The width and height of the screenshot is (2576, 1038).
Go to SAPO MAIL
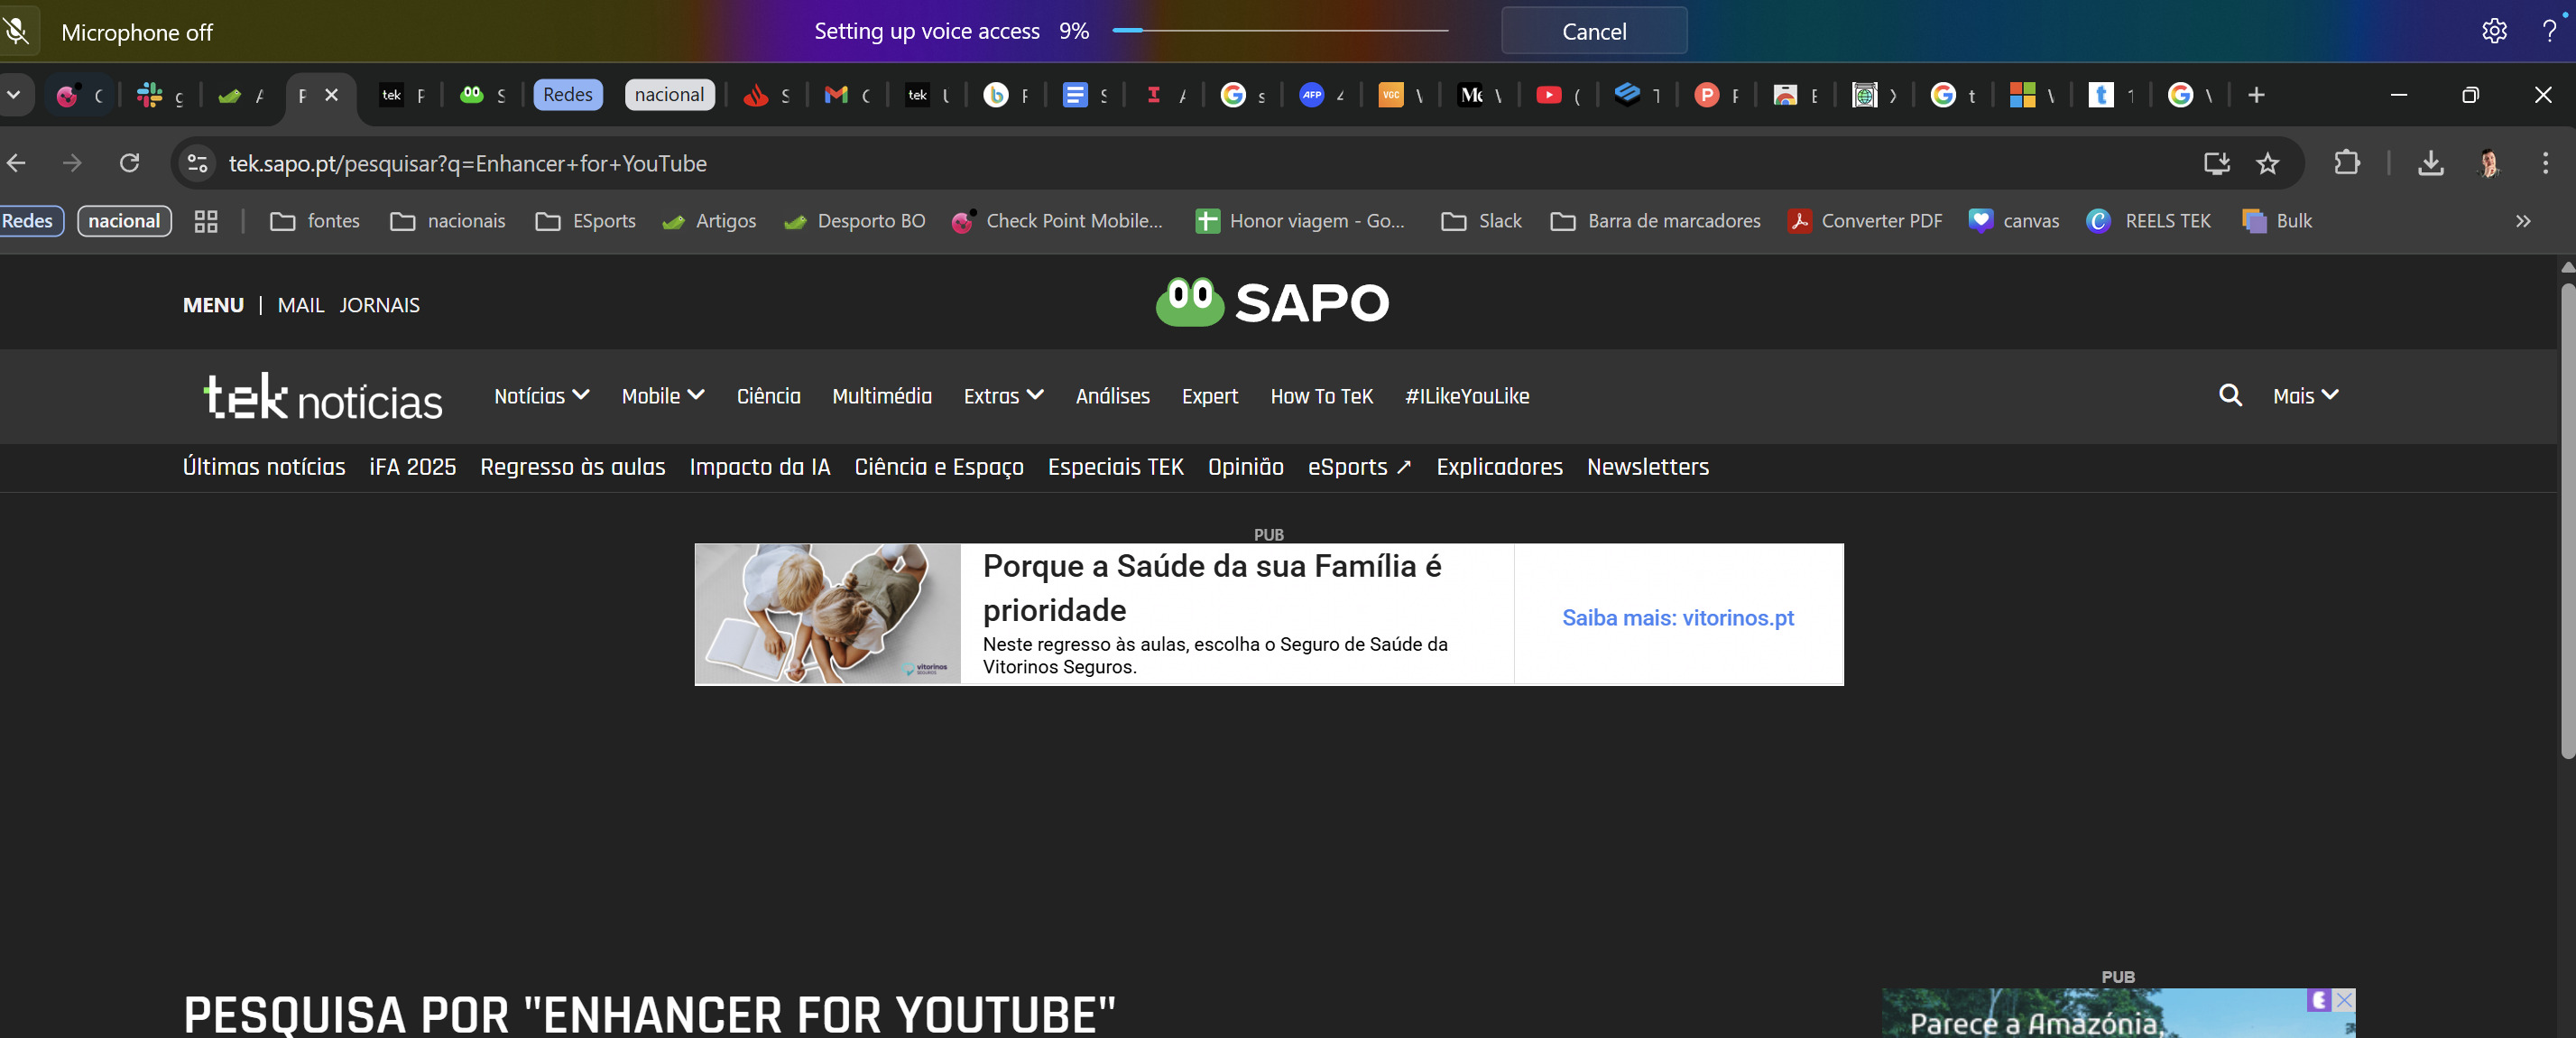pyautogui.click(x=301, y=305)
